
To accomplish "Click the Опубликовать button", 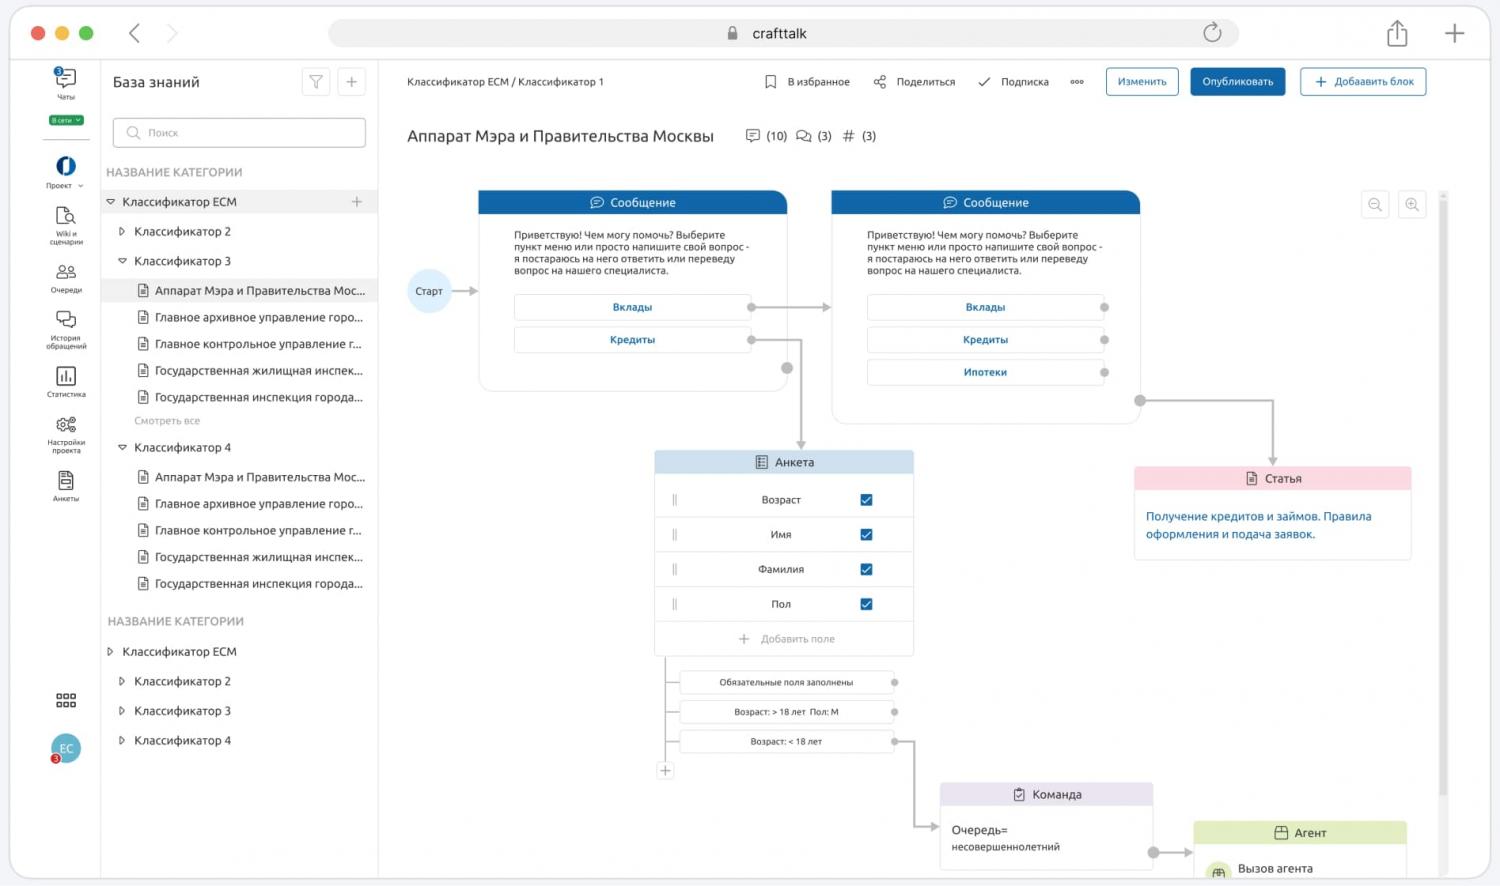I will 1237,82.
